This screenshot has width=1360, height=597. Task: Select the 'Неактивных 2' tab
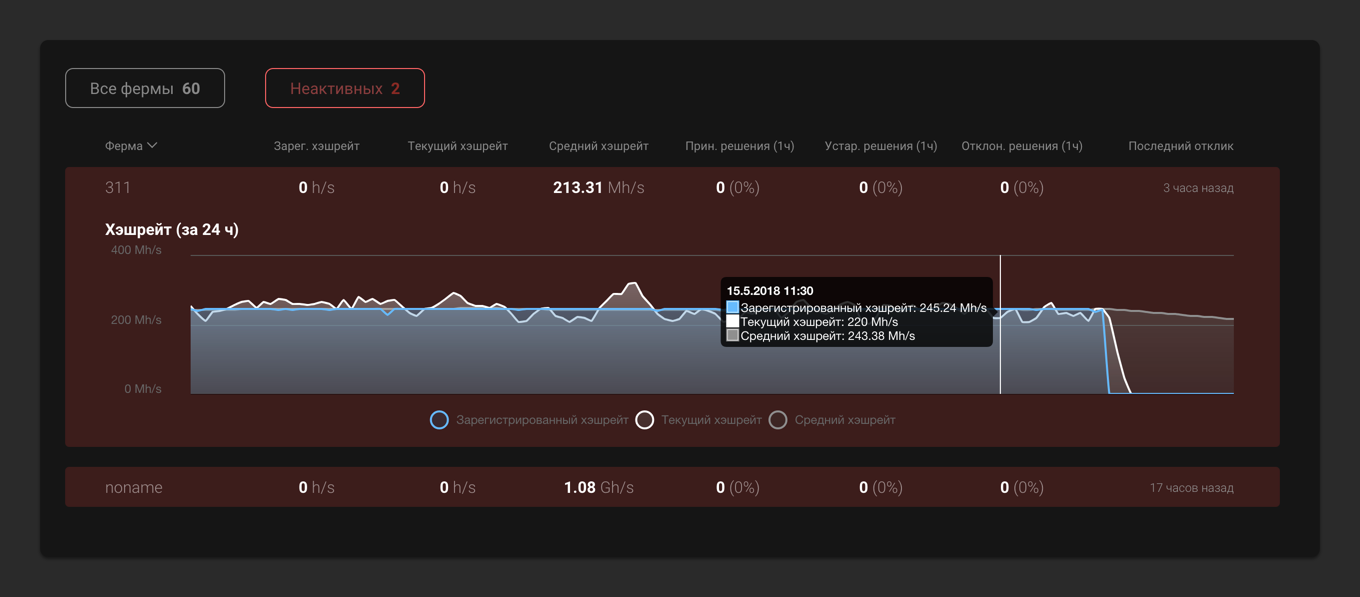[345, 88]
